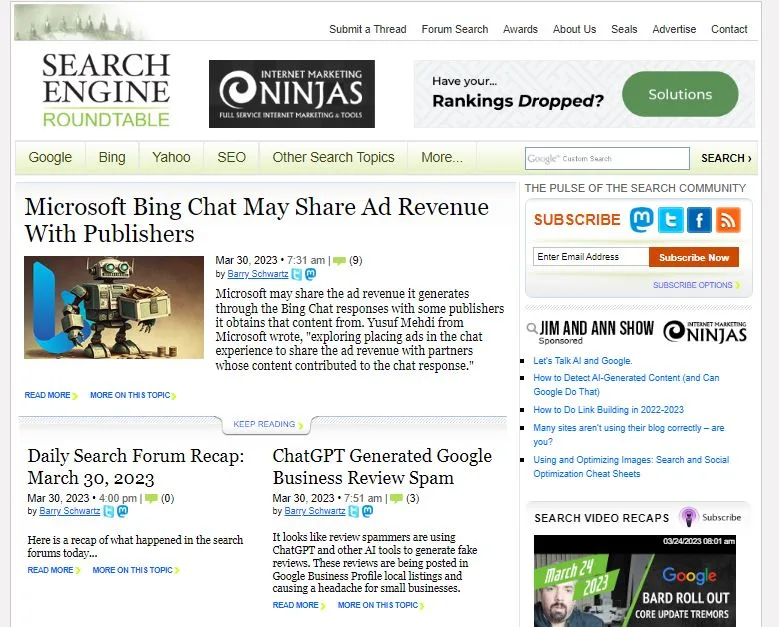Click the Search Engine Roundtable logo

(106, 90)
